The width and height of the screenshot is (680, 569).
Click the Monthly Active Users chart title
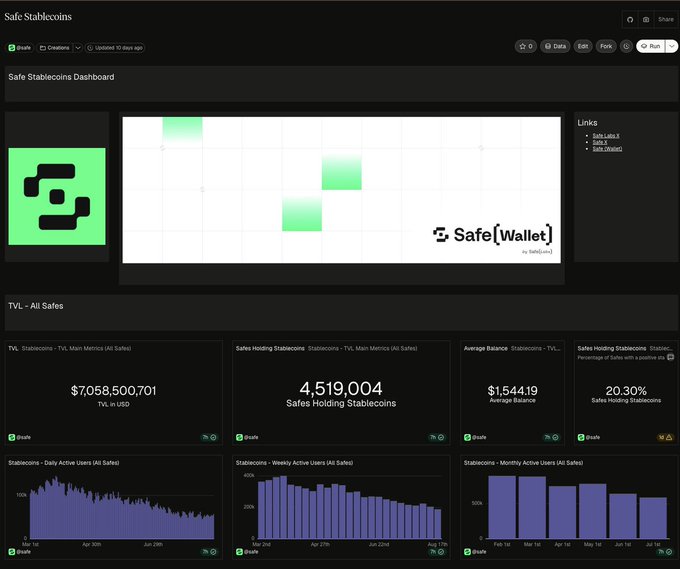(x=523, y=463)
